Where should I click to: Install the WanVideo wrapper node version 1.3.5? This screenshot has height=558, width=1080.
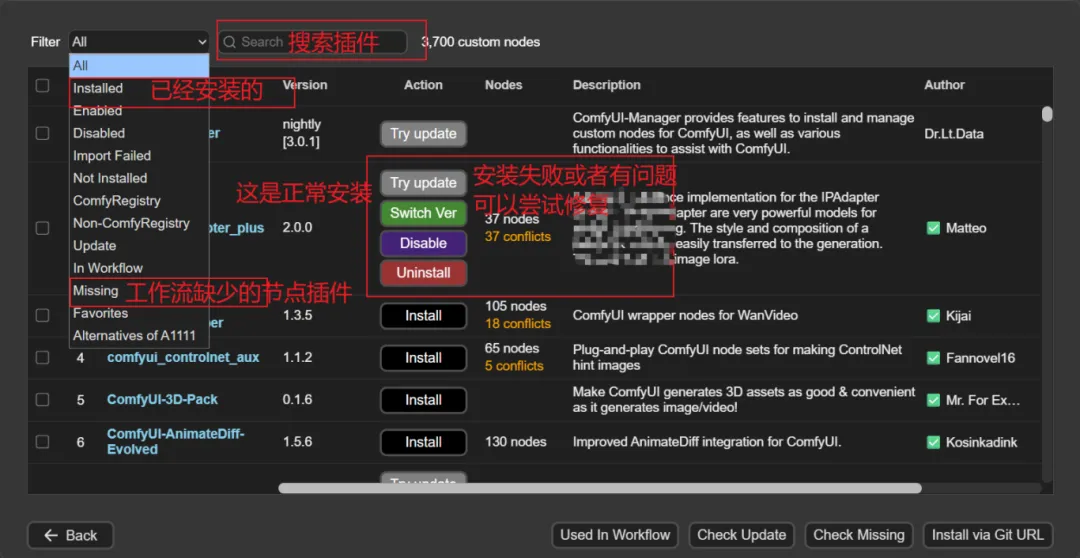[424, 316]
